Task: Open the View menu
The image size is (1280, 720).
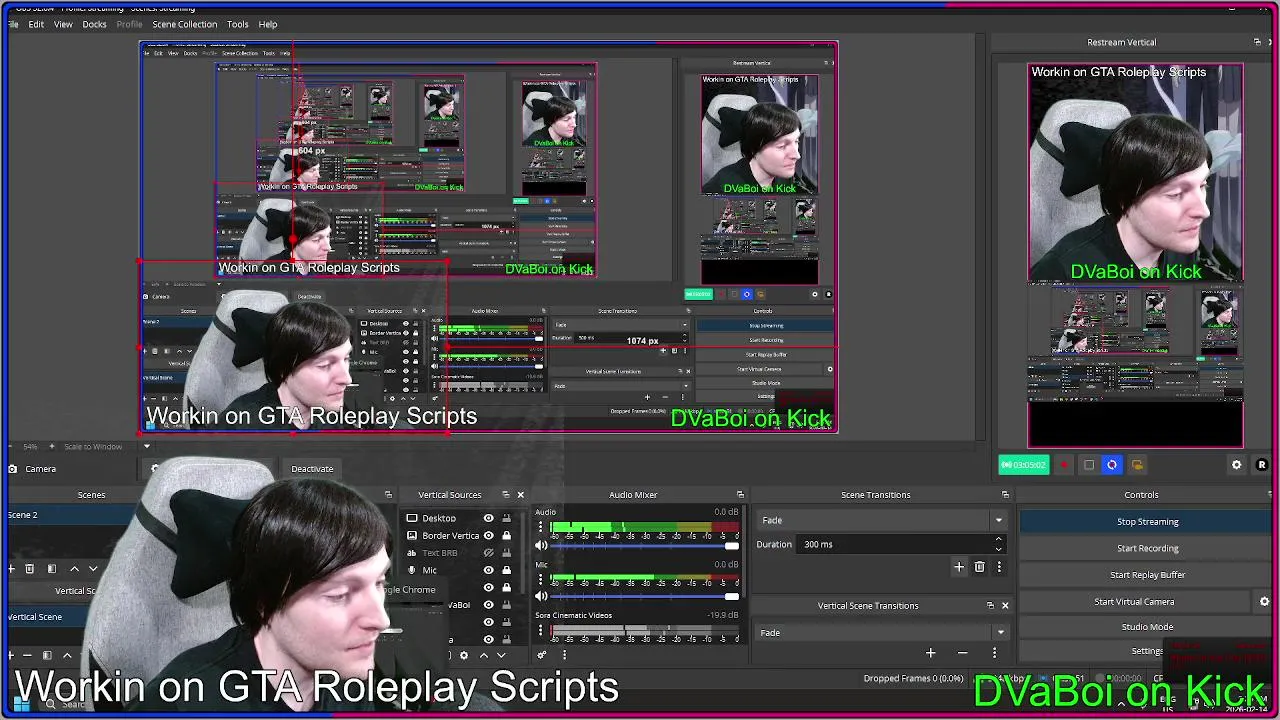Action: point(63,24)
